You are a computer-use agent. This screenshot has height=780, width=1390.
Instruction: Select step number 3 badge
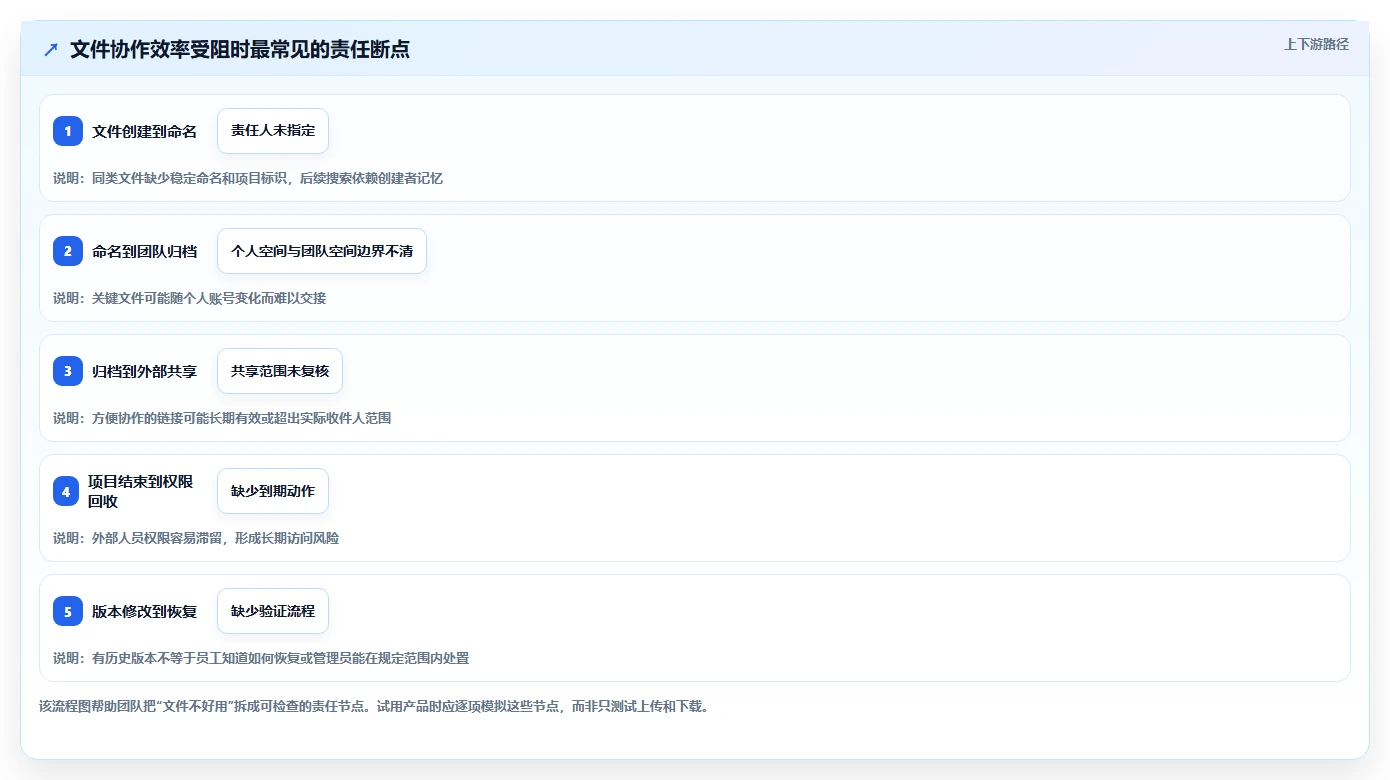pos(68,371)
